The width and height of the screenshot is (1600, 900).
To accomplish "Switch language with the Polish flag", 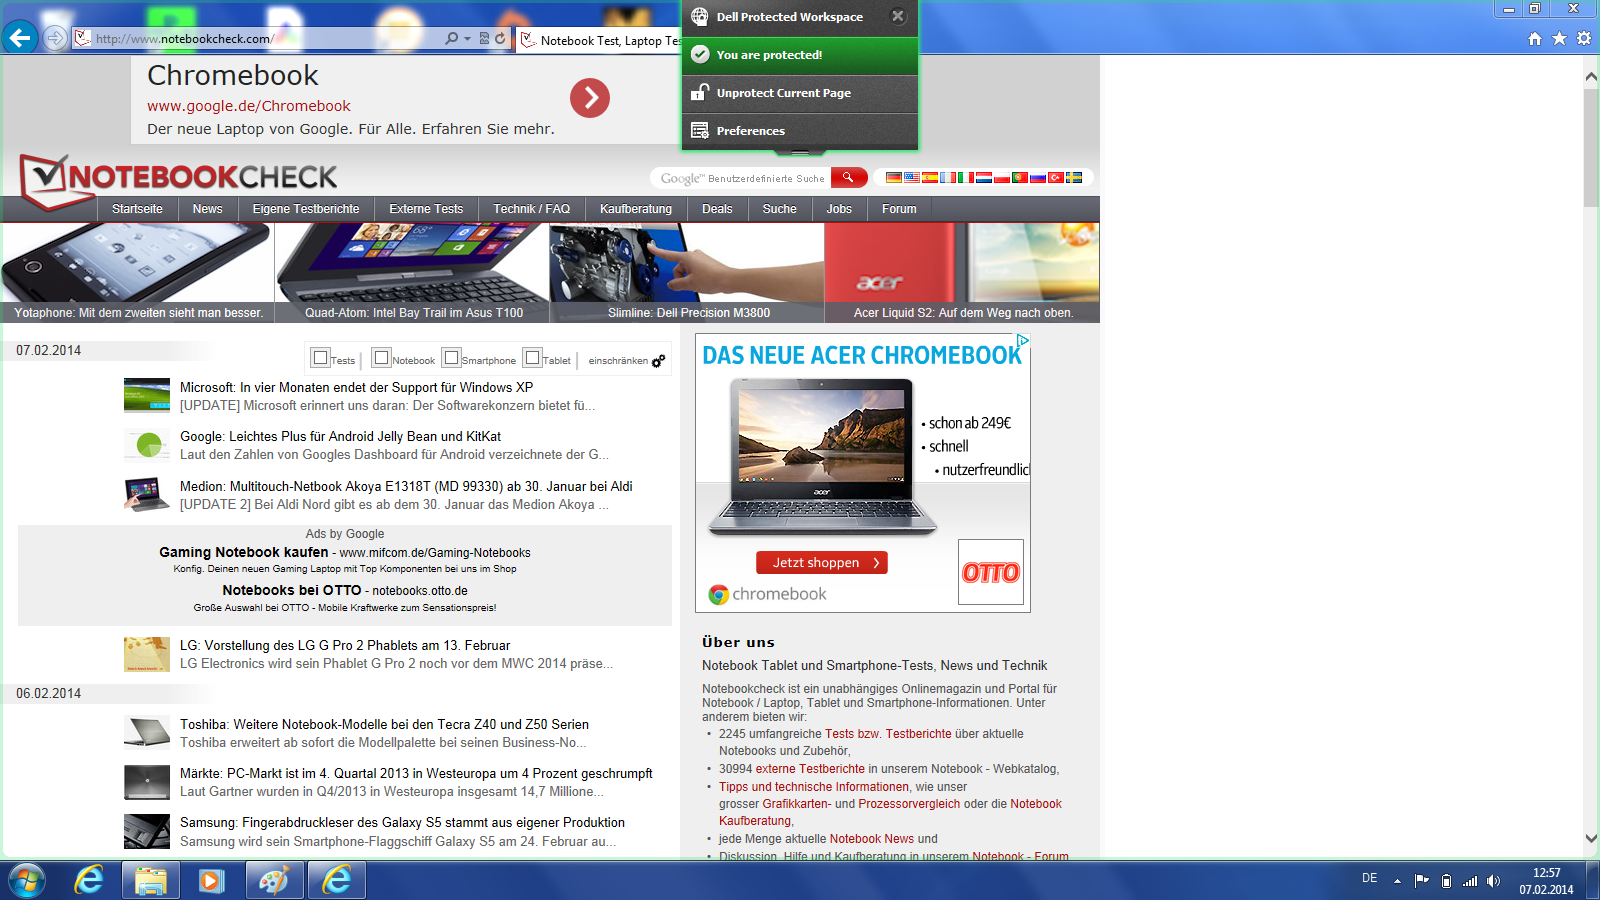I will click(x=1002, y=178).
